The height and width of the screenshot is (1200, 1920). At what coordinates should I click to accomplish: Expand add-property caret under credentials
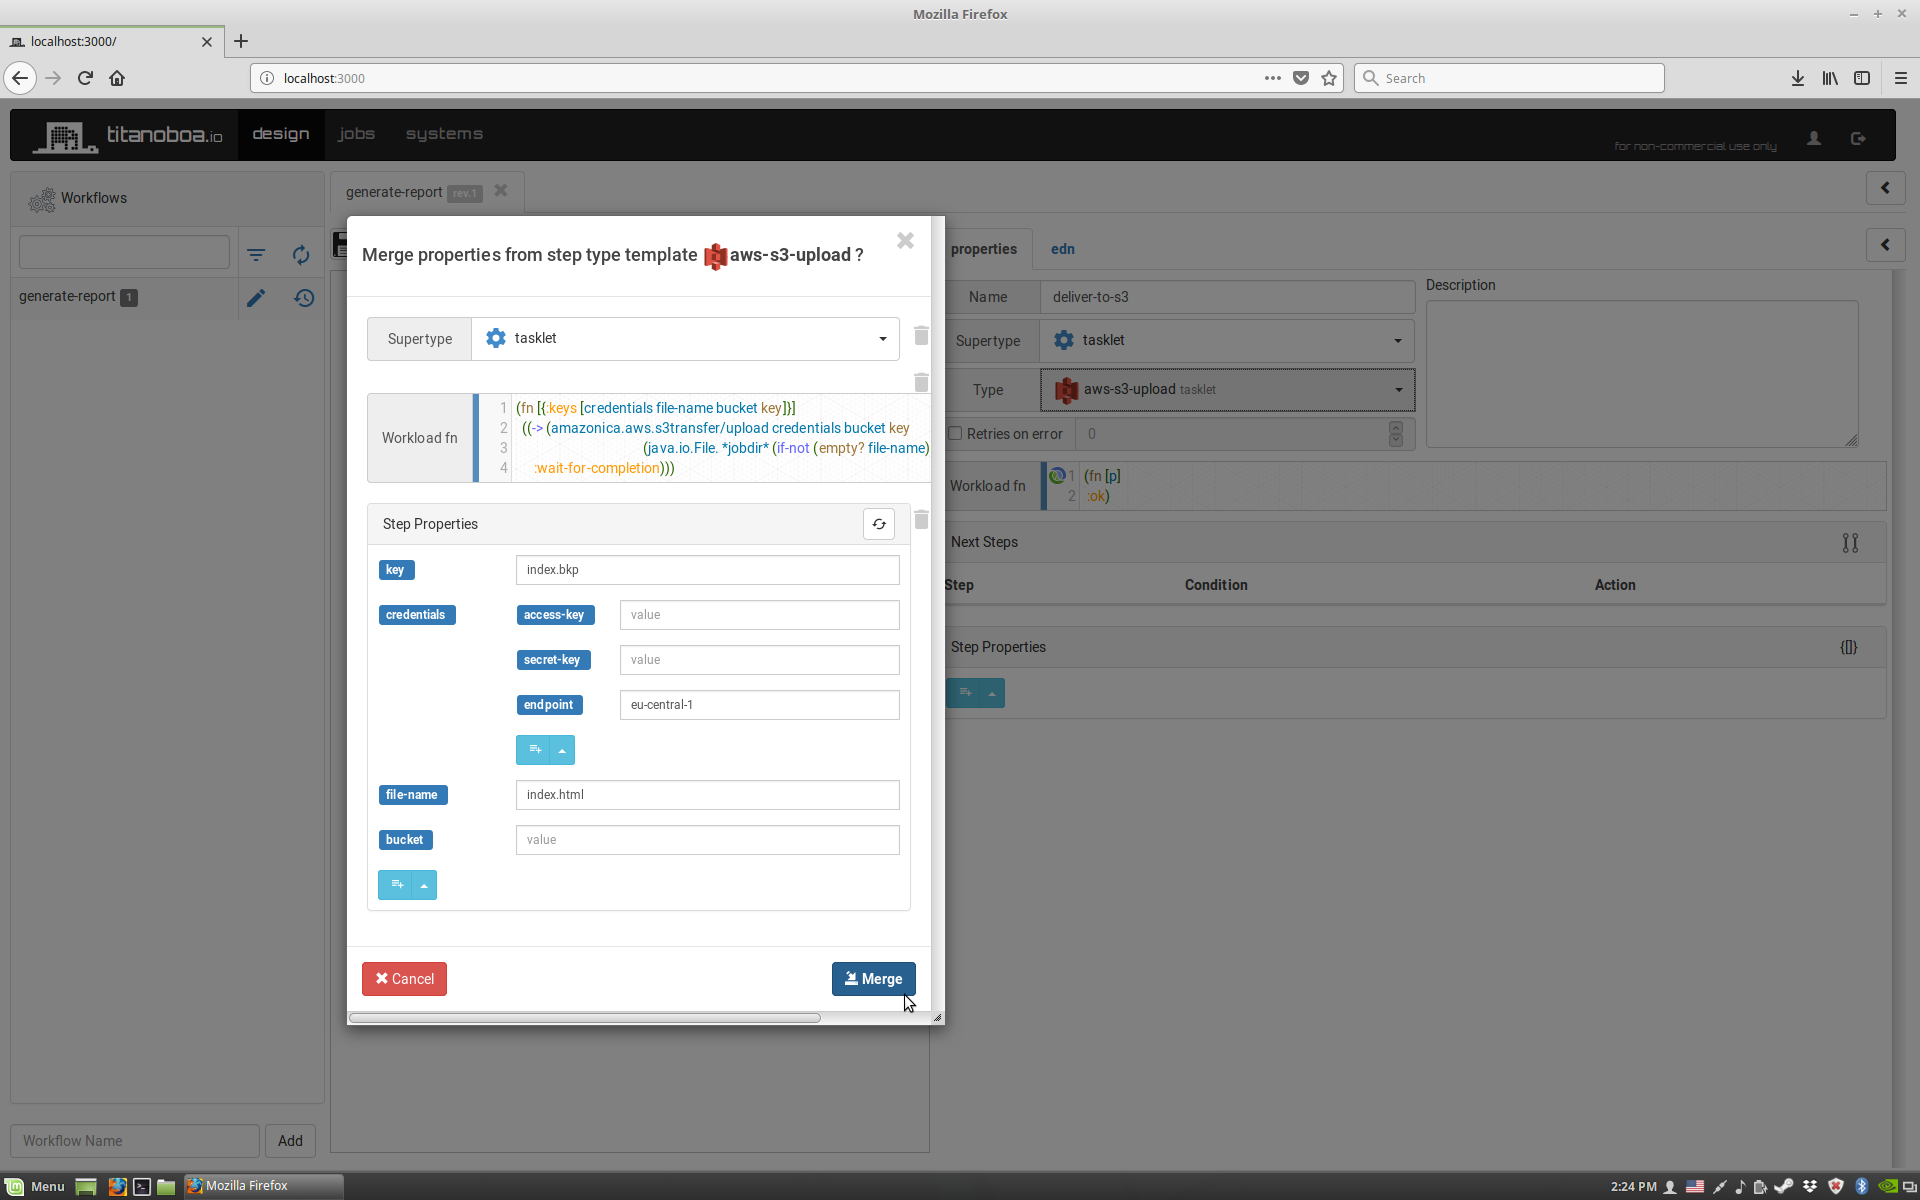click(x=562, y=750)
